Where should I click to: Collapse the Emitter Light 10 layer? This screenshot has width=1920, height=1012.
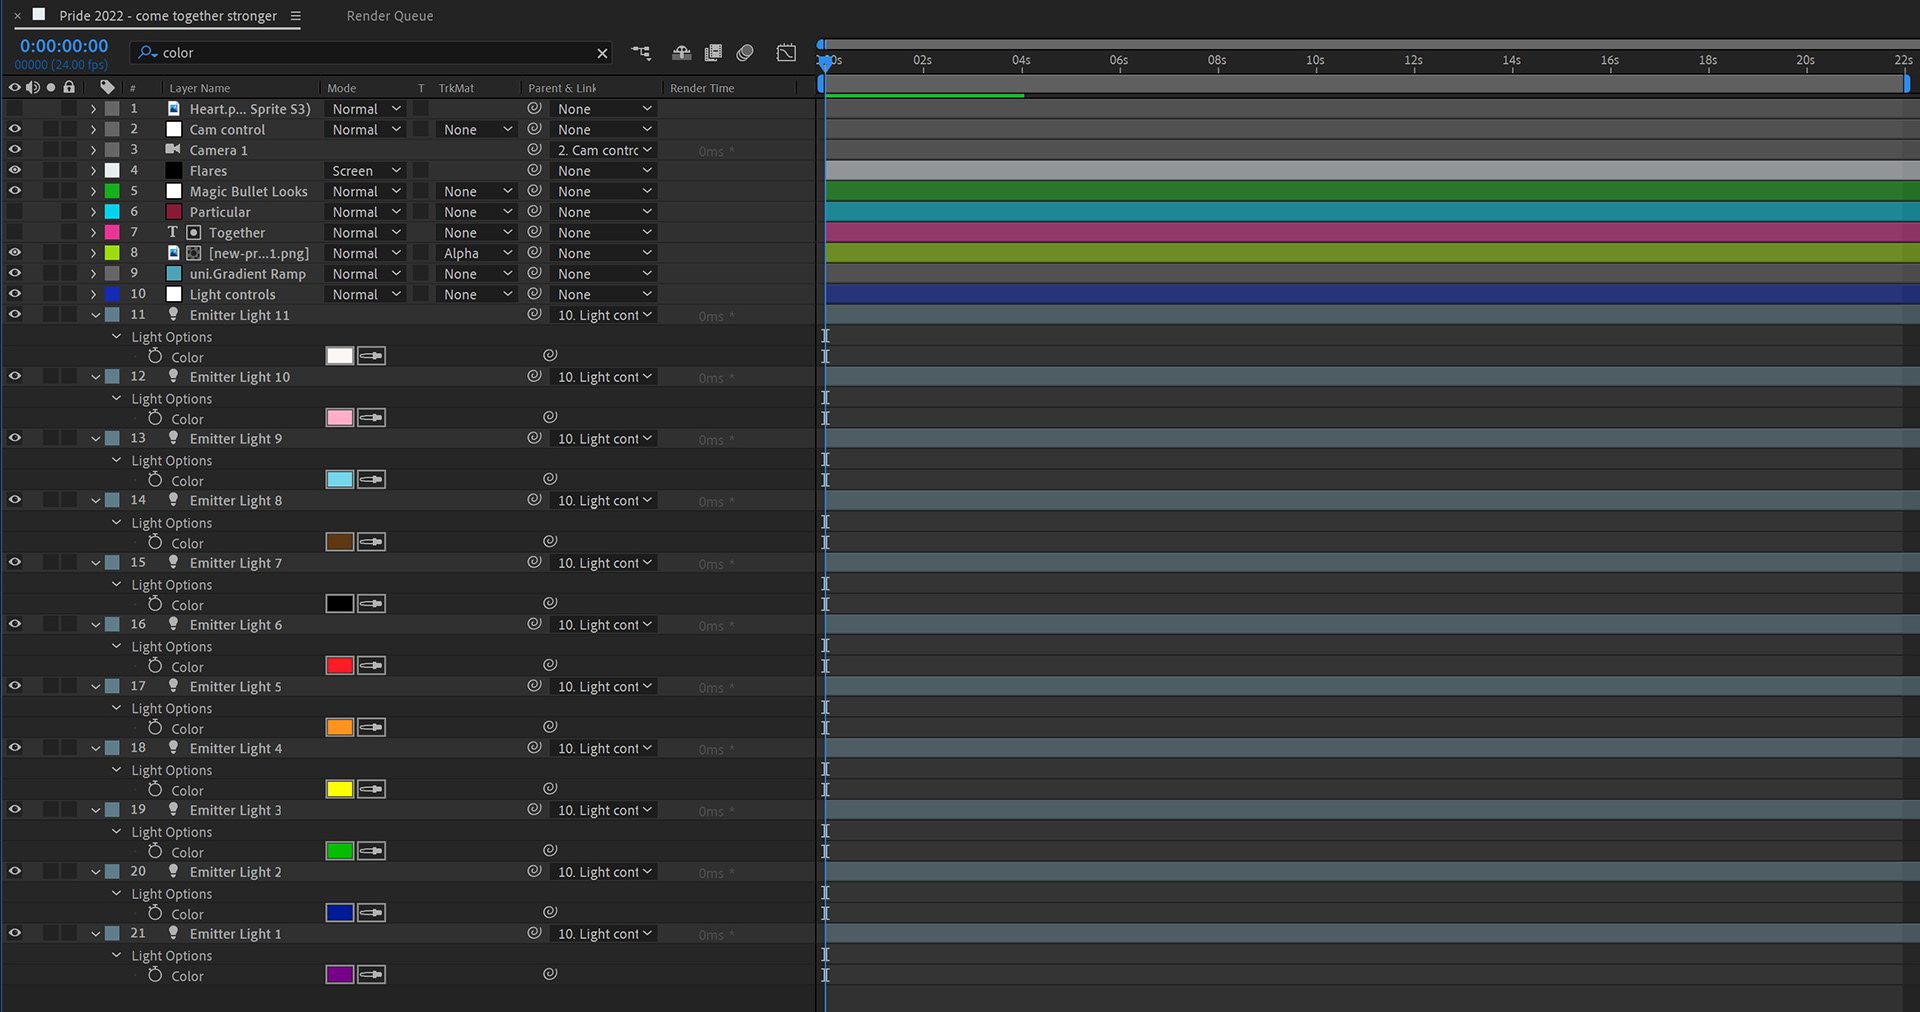point(96,377)
